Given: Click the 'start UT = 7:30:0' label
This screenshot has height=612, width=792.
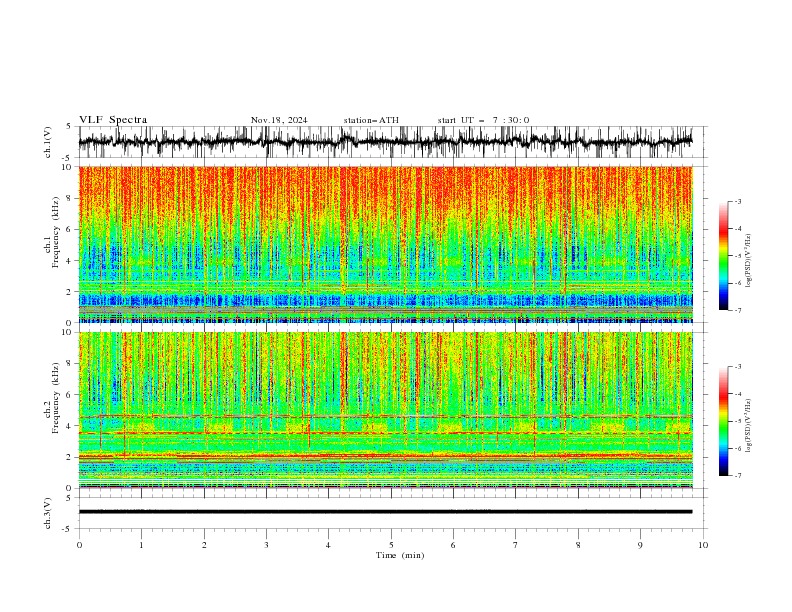Looking at the screenshot, I should (x=483, y=120).
